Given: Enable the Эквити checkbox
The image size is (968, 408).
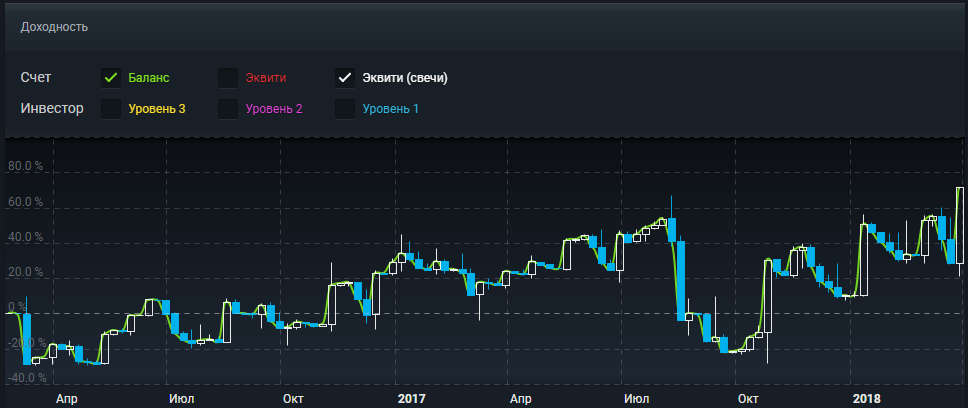Looking at the screenshot, I should [x=228, y=78].
